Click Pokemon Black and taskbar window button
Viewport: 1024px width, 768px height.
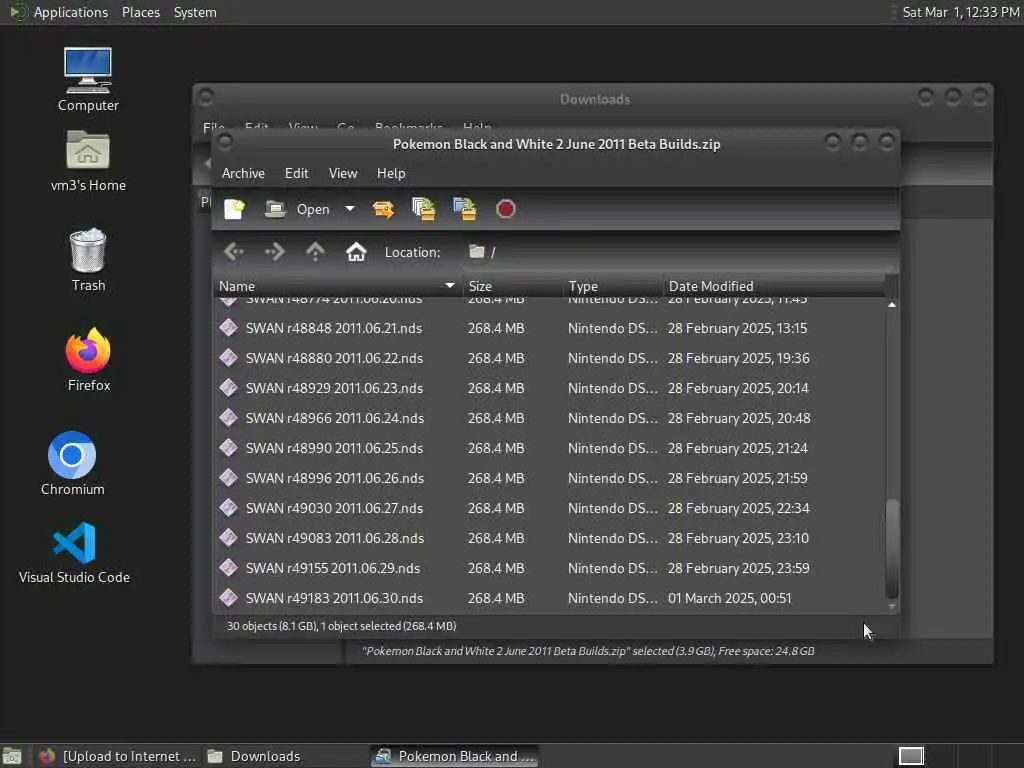(455, 756)
